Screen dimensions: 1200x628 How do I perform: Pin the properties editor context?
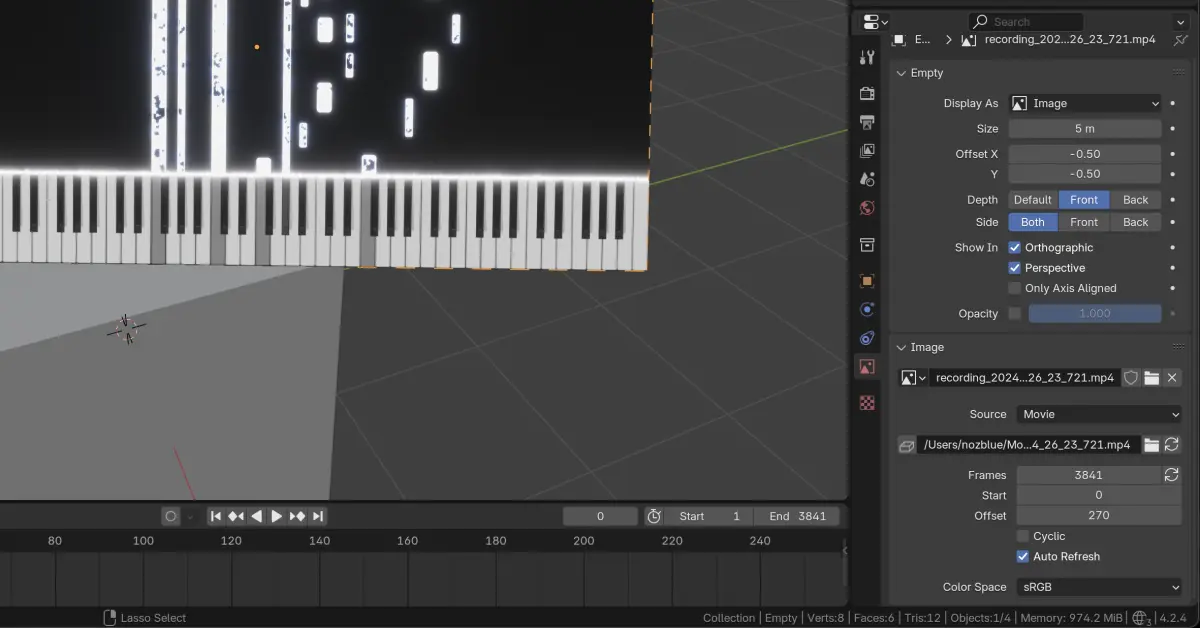(1181, 39)
